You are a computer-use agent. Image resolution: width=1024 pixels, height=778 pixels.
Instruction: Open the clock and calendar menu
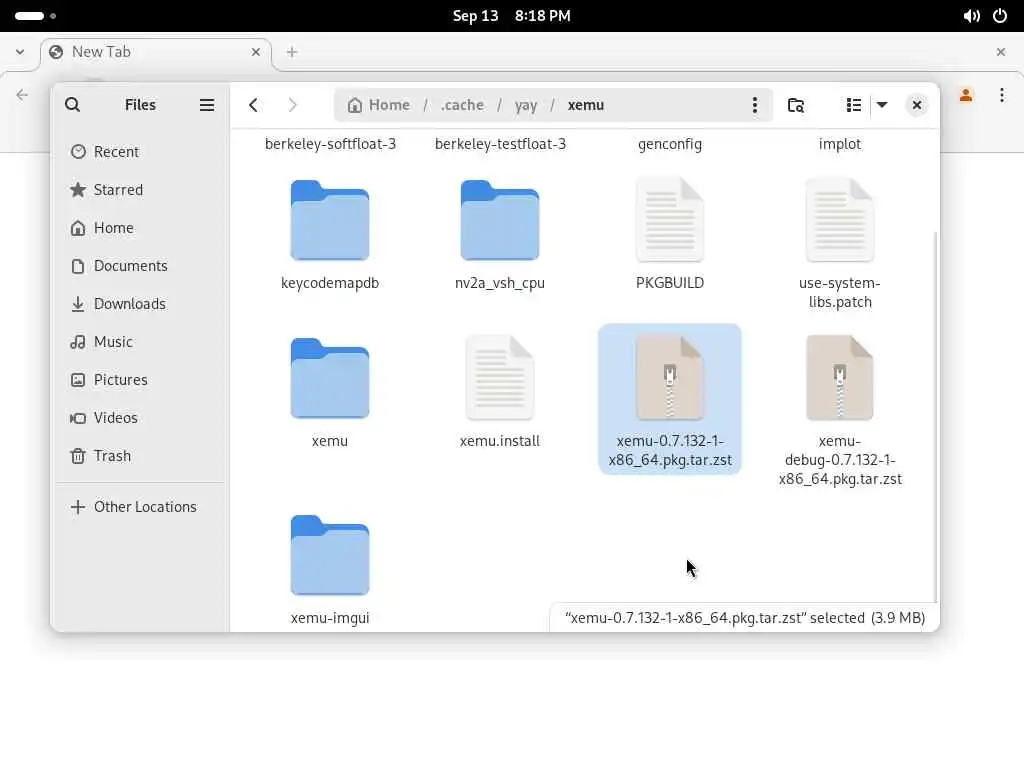[x=511, y=16]
